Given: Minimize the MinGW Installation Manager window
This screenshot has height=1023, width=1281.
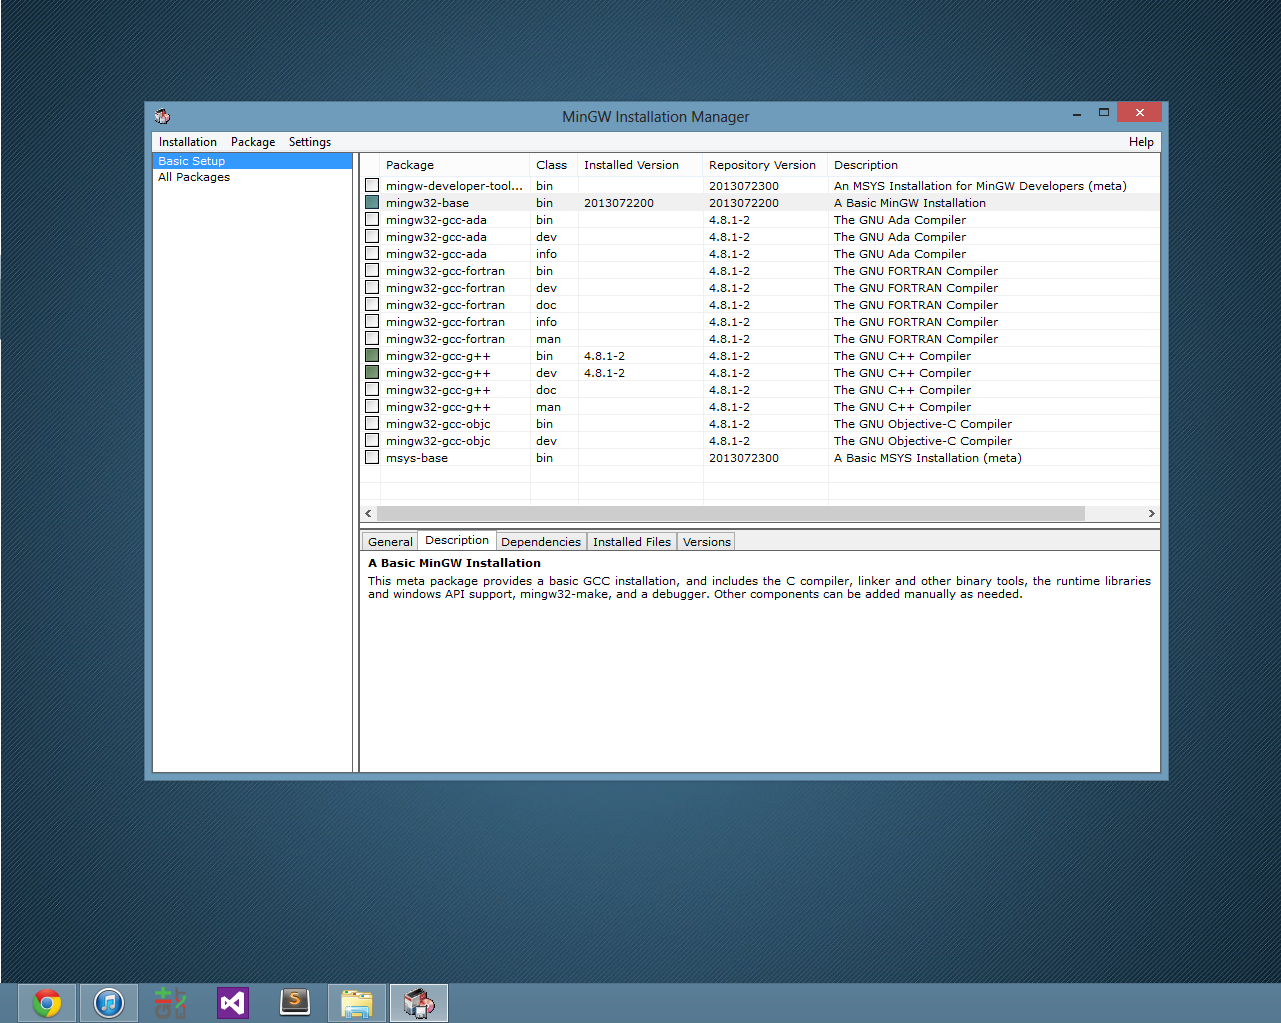Looking at the screenshot, I should tap(1077, 113).
